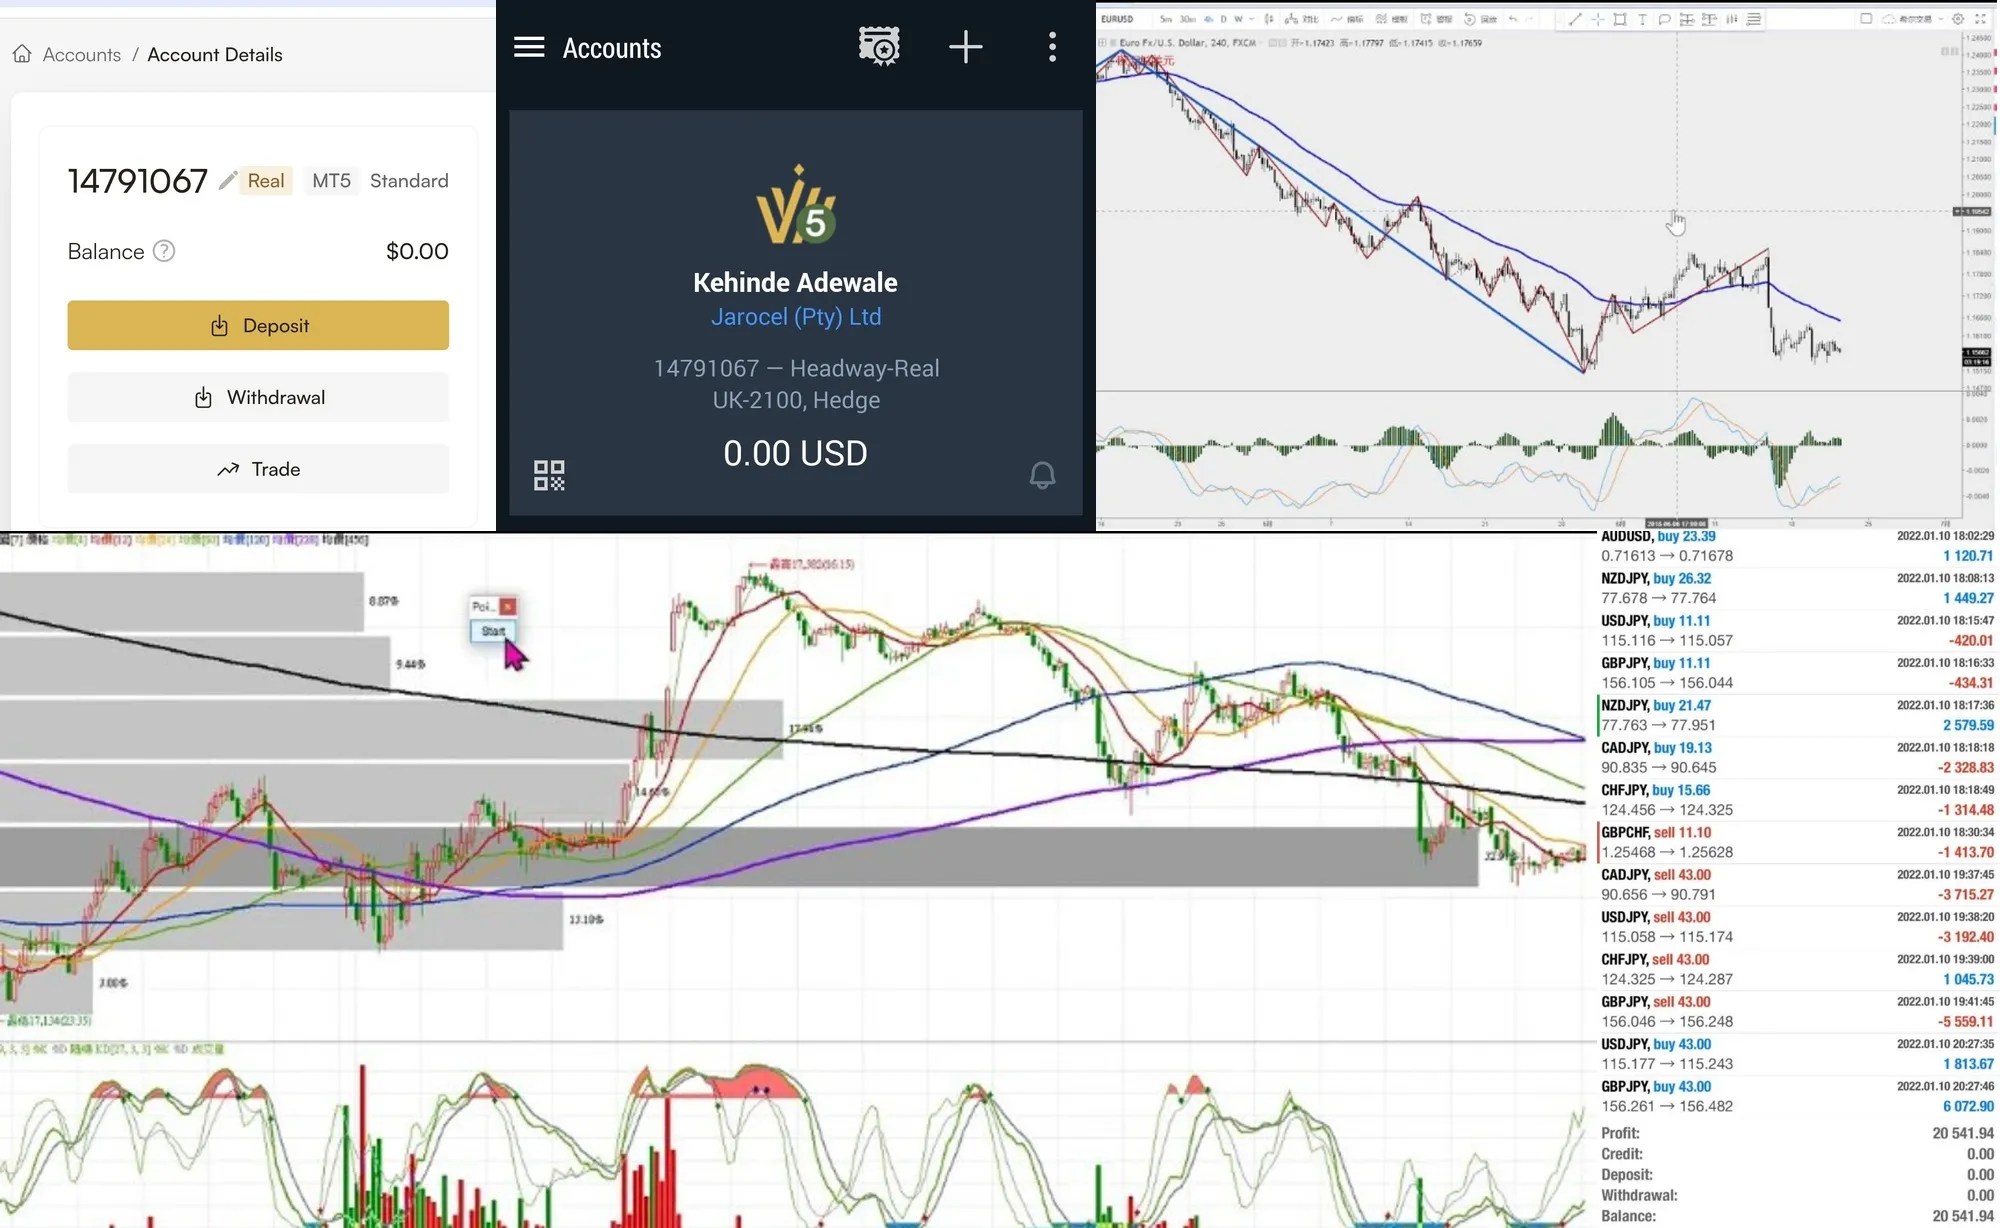Open notifications bell on the account card
Screen dimensions: 2000x1228
pyautogui.click(x=1042, y=475)
